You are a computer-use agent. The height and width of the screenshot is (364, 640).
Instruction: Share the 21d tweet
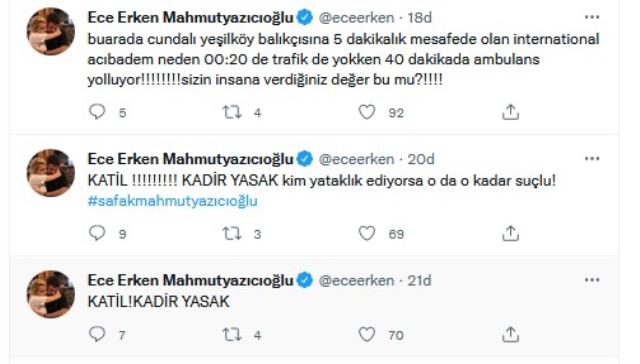pyautogui.click(x=510, y=335)
